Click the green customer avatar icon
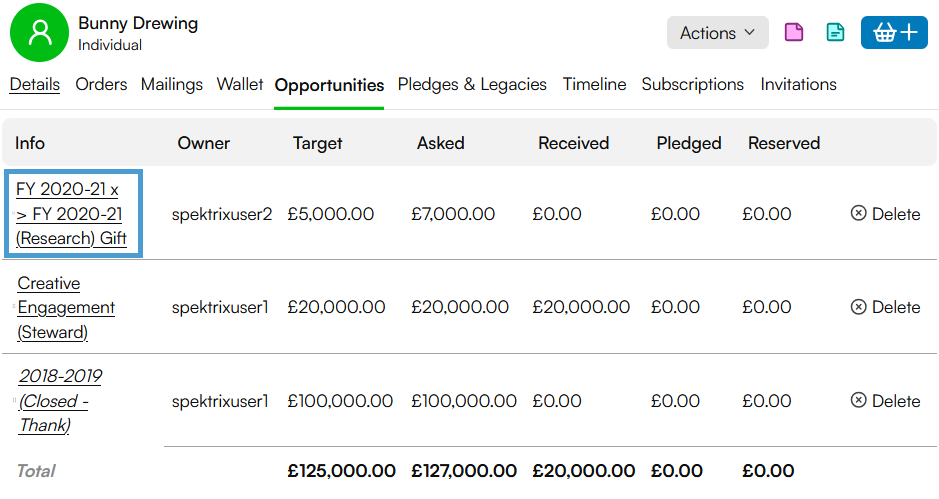Viewport: 939px width, 499px height. click(x=40, y=32)
